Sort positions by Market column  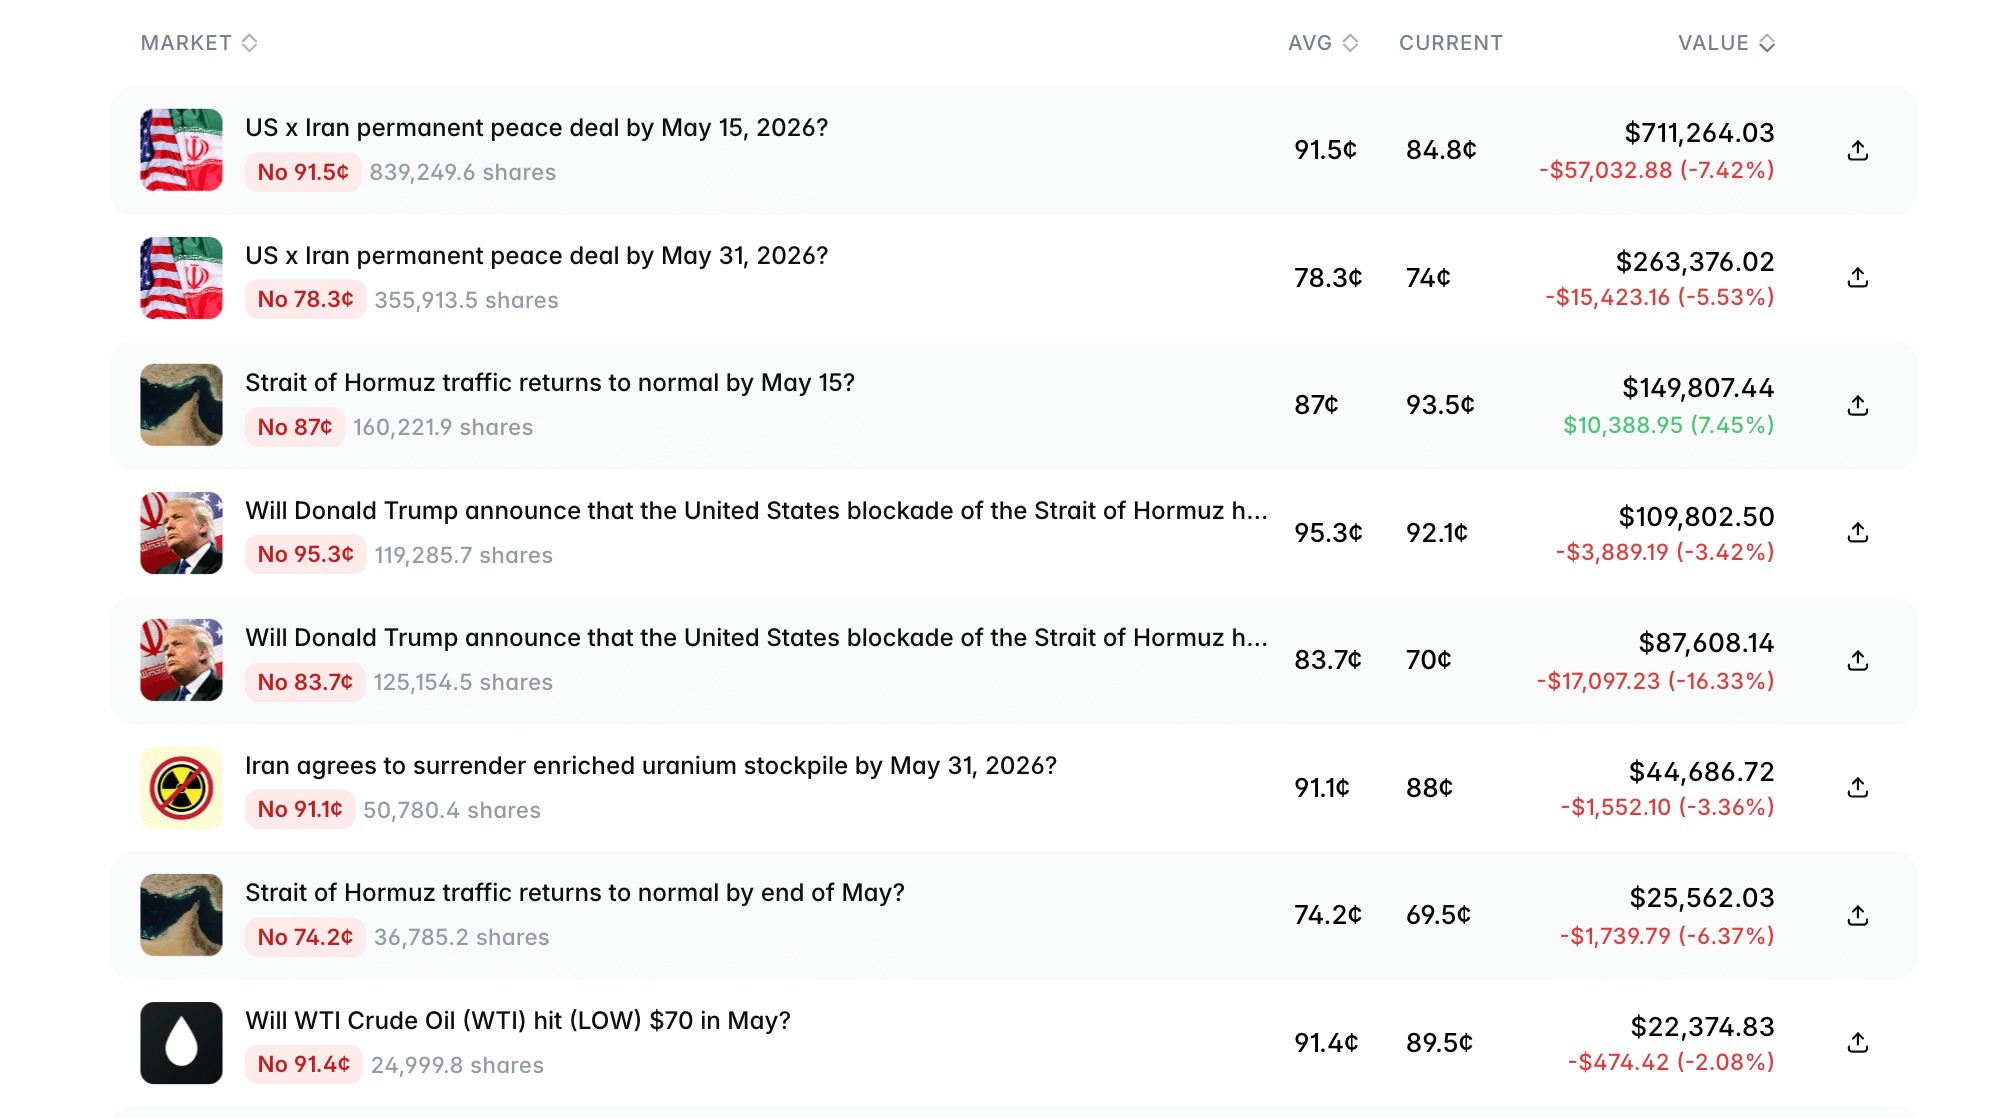[x=199, y=43]
